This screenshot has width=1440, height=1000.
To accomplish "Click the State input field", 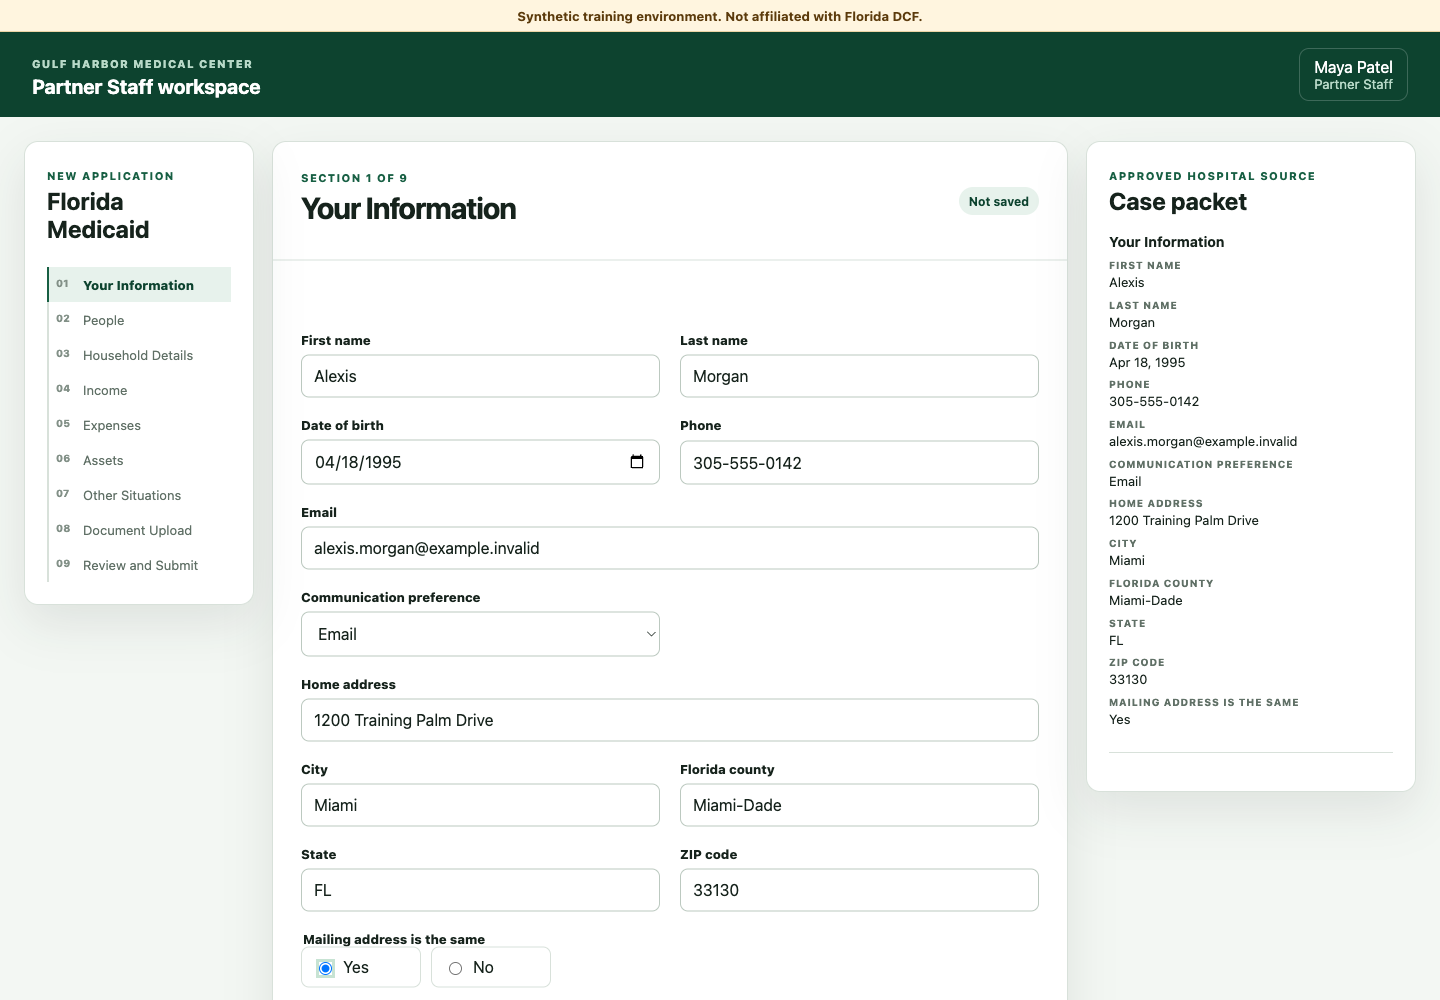I will click(480, 890).
